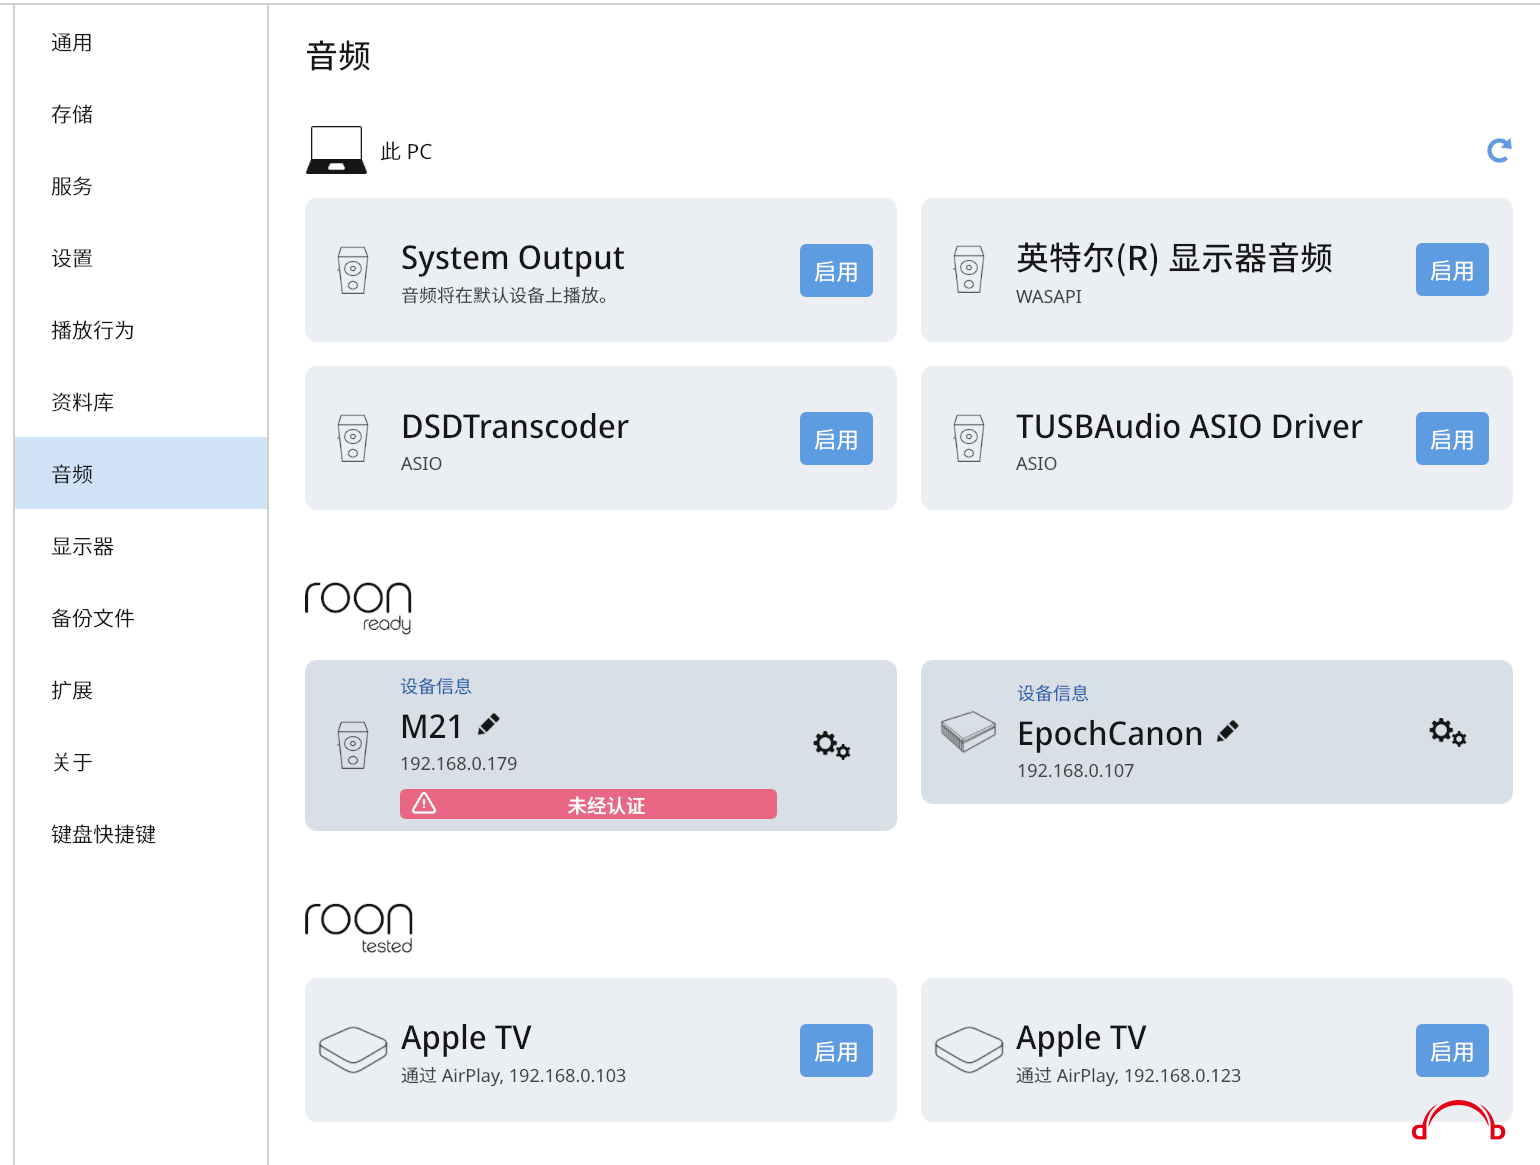Enable TUSBAudio ASIO Driver device
The image size is (1540, 1165).
(1452, 438)
